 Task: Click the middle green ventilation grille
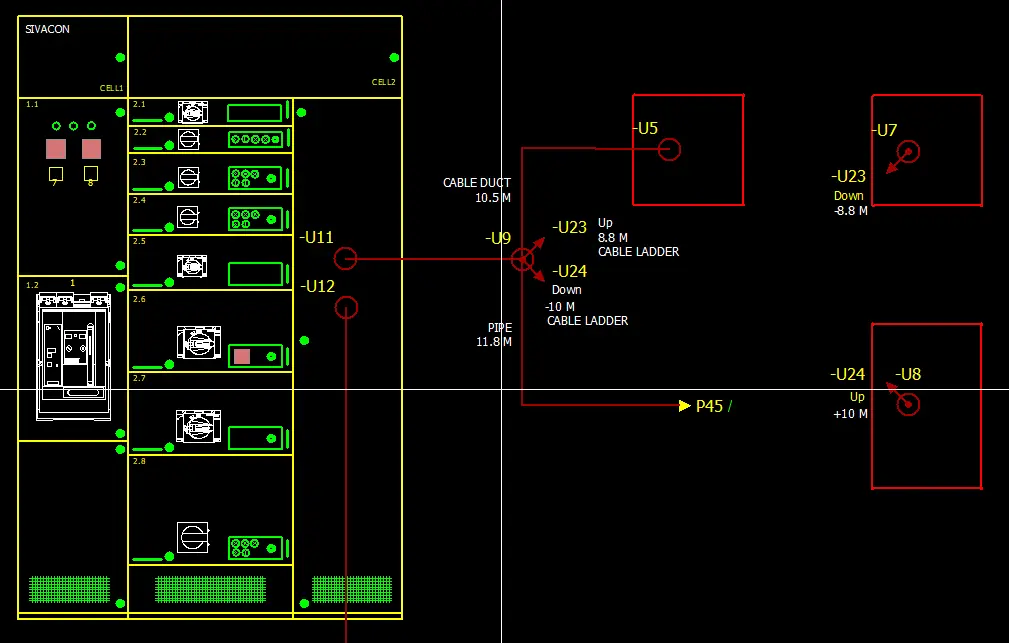pos(210,590)
